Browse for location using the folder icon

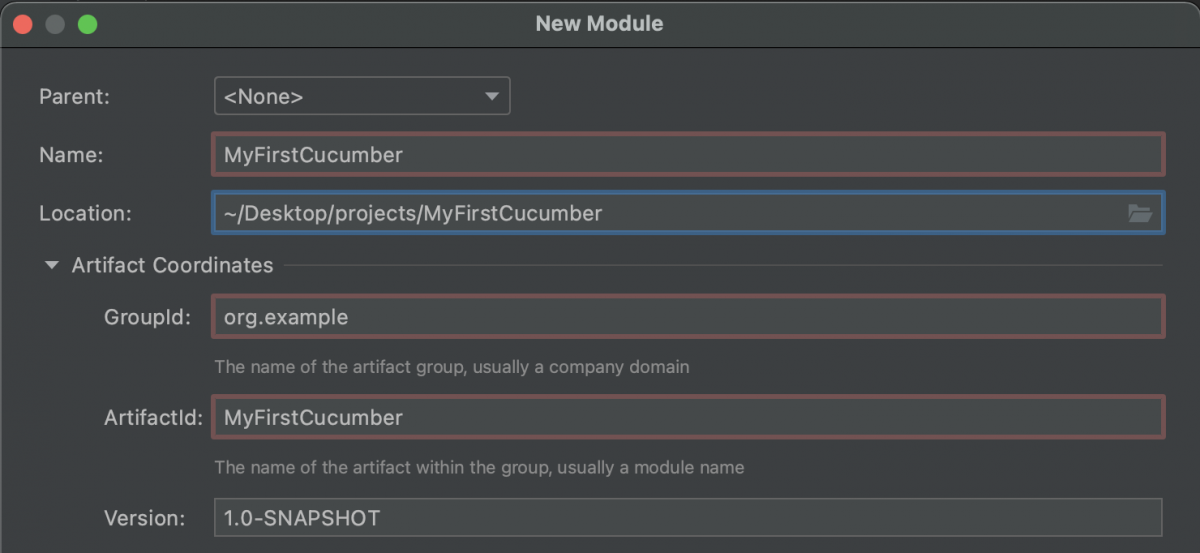click(1139, 213)
